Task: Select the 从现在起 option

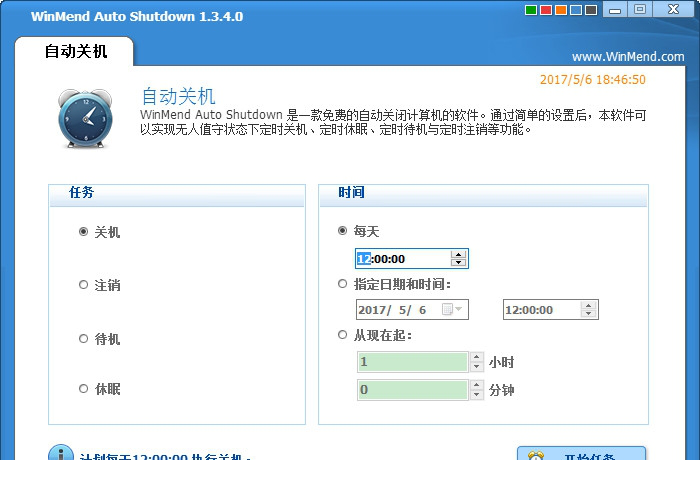Action: [342, 335]
